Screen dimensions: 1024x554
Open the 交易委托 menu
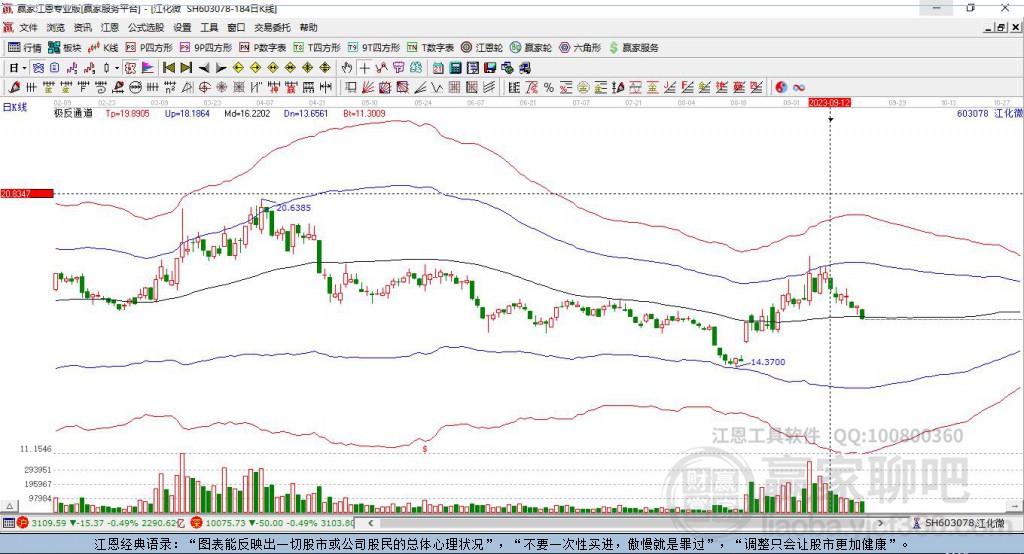pos(272,27)
